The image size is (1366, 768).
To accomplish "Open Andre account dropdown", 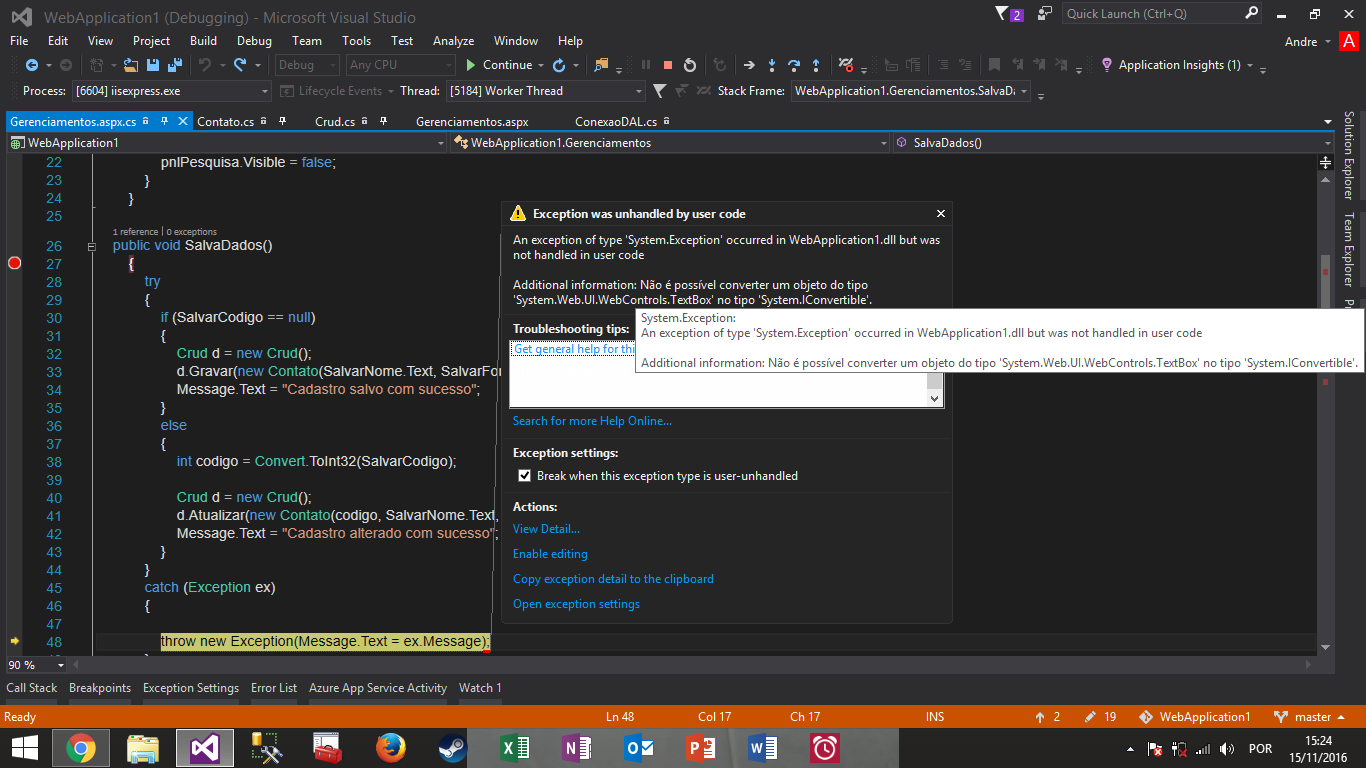I will (1308, 41).
